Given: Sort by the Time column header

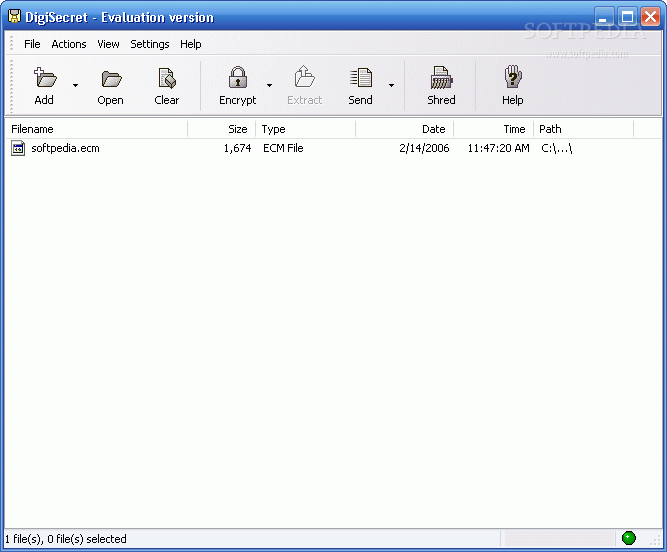Looking at the screenshot, I should coord(493,129).
